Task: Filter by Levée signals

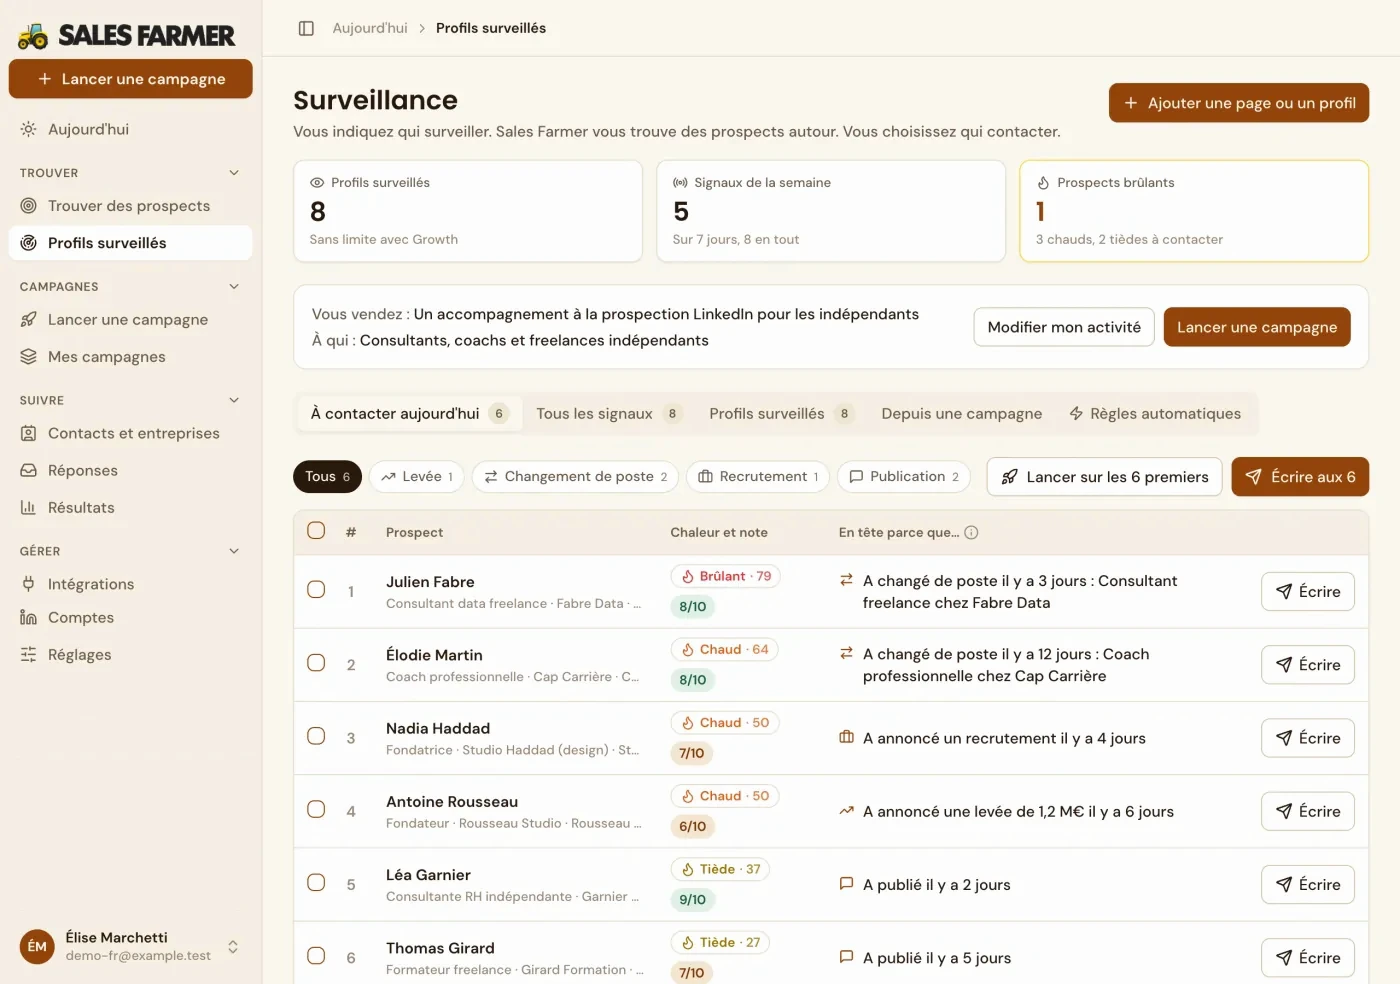Action: pyautogui.click(x=417, y=477)
